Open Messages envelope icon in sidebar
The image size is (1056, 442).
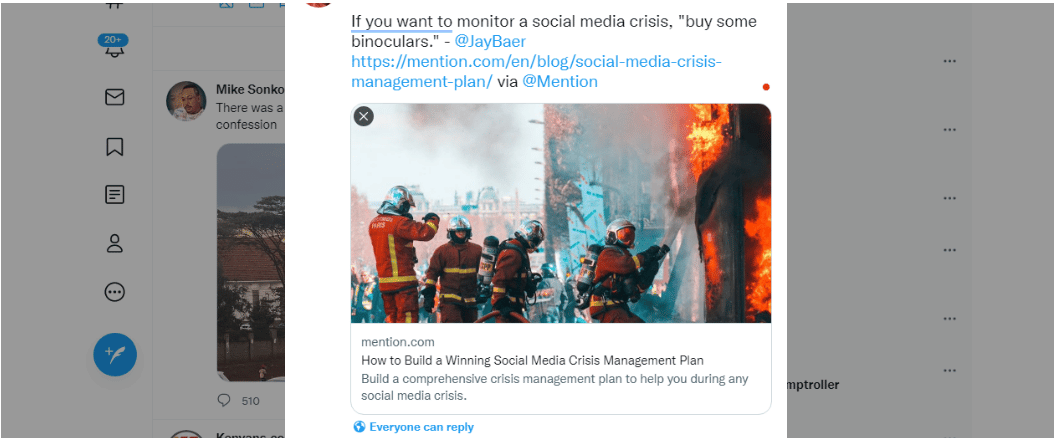click(x=114, y=97)
